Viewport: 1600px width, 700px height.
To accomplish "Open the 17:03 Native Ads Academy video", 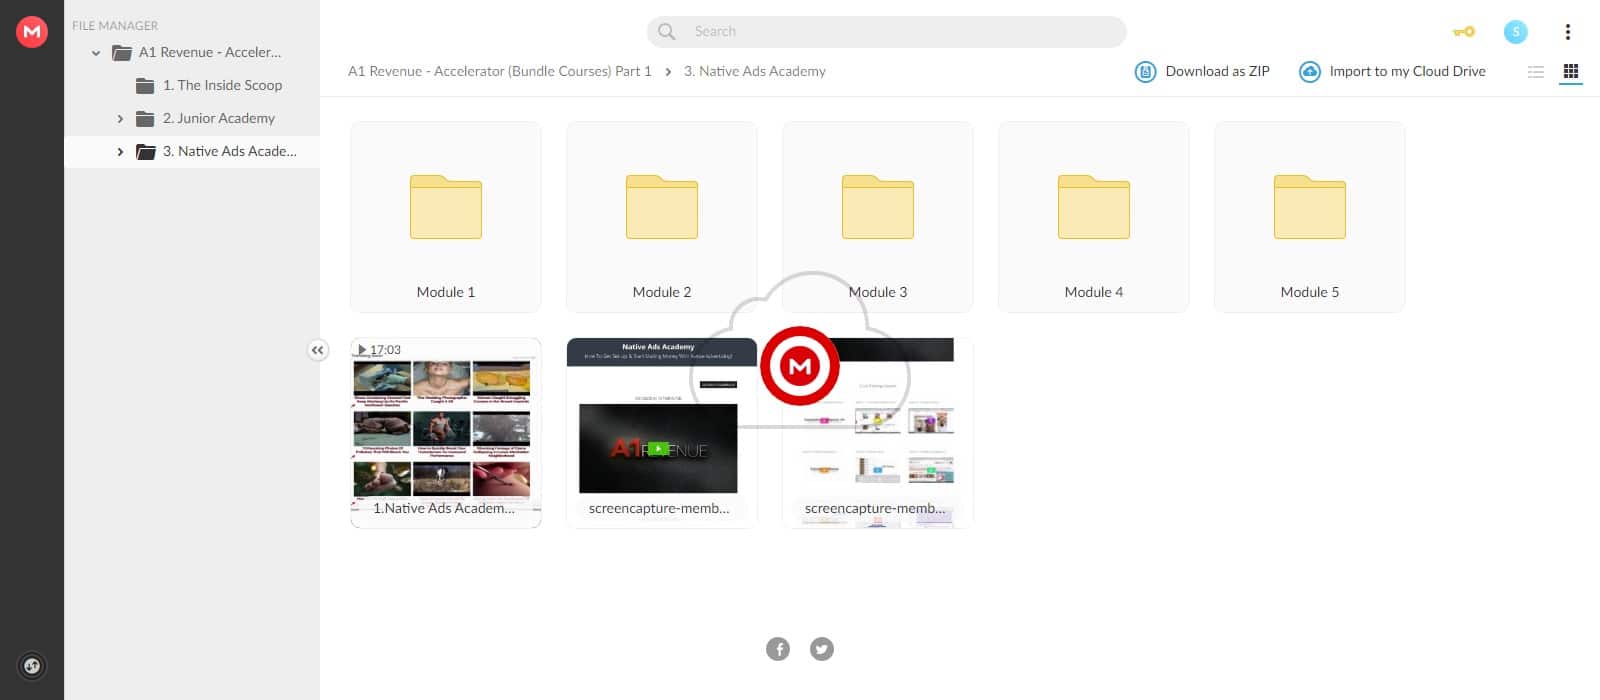I will [x=446, y=432].
